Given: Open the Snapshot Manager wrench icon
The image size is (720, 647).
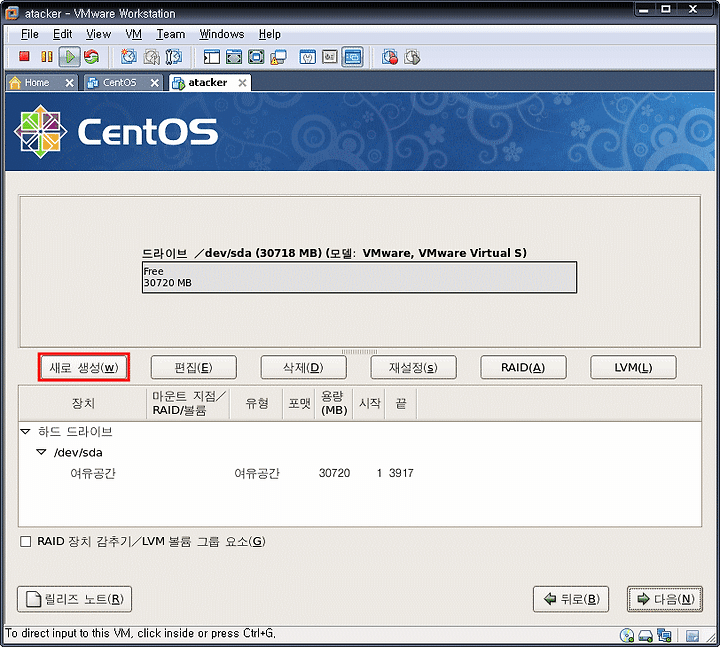Looking at the screenshot, I should (174, 57).
